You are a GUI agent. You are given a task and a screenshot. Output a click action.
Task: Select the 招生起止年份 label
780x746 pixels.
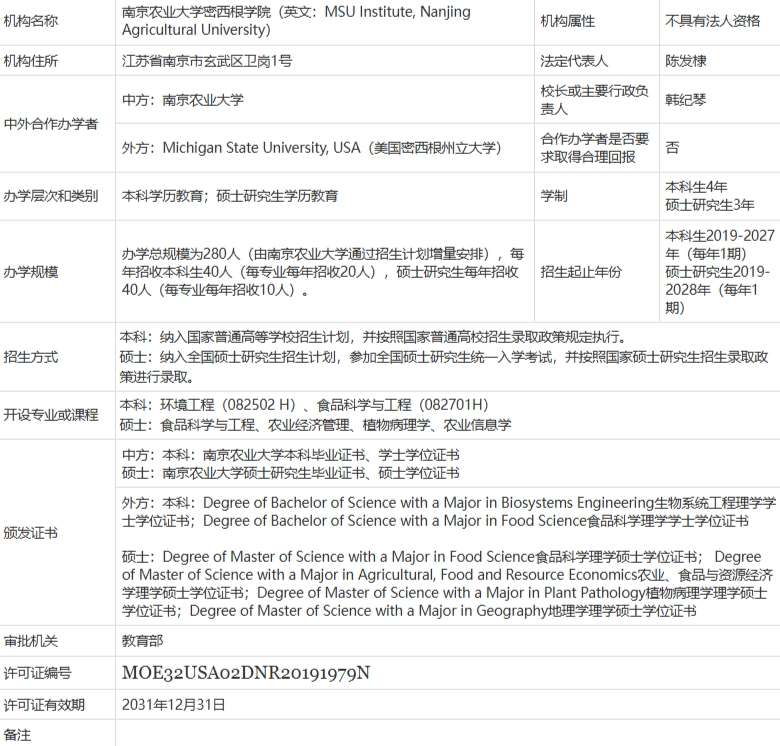coord(581,272)
